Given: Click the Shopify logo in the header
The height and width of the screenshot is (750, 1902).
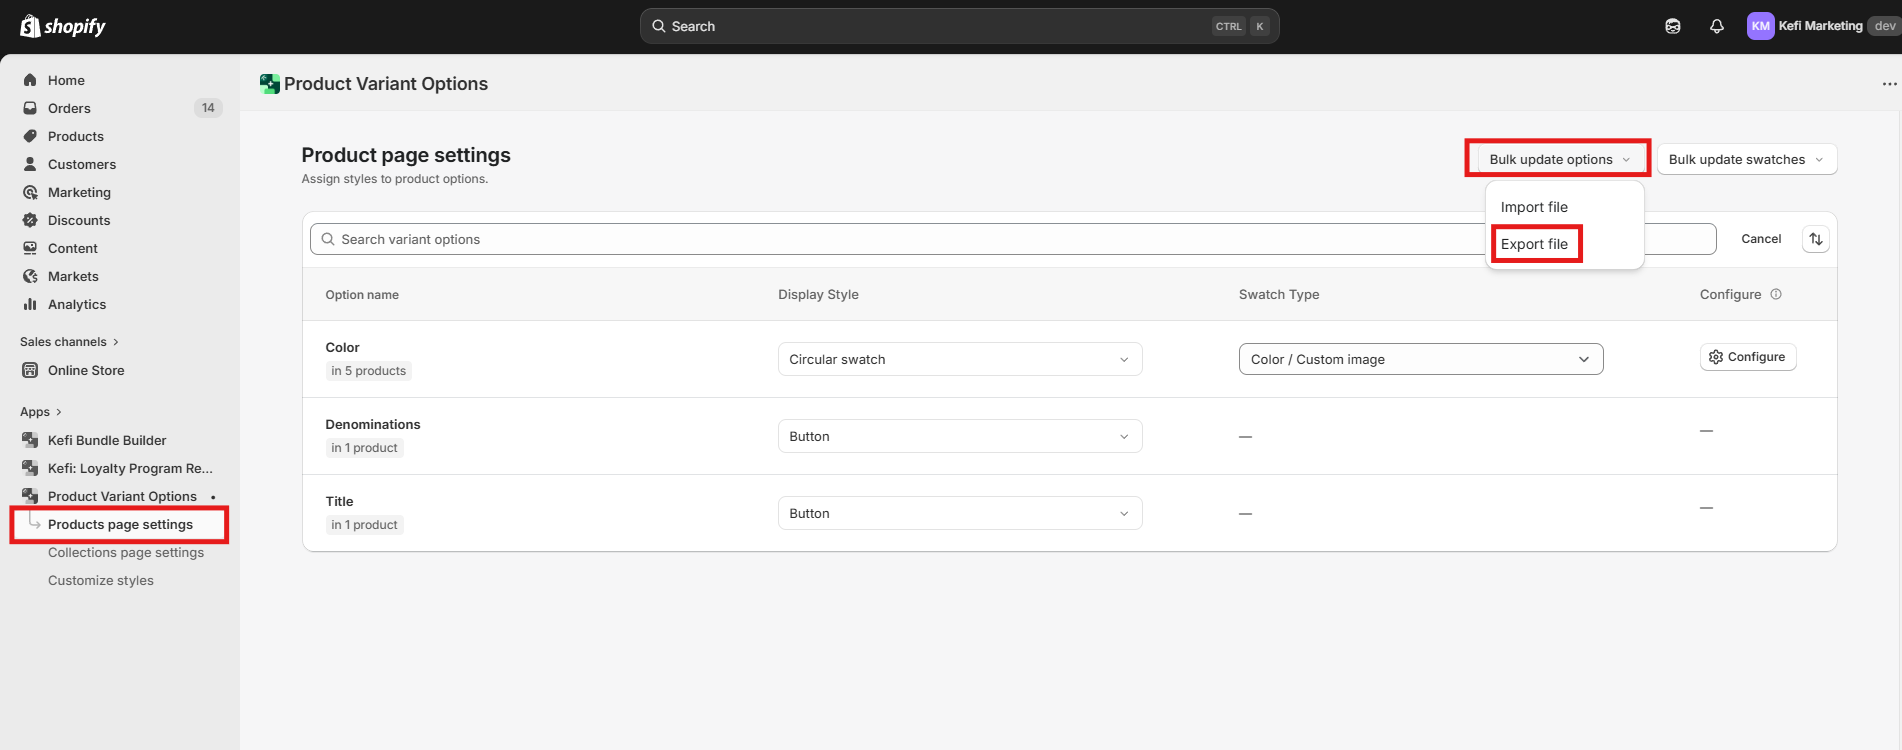Looking at the screenshot, I should tap(63, 26).
